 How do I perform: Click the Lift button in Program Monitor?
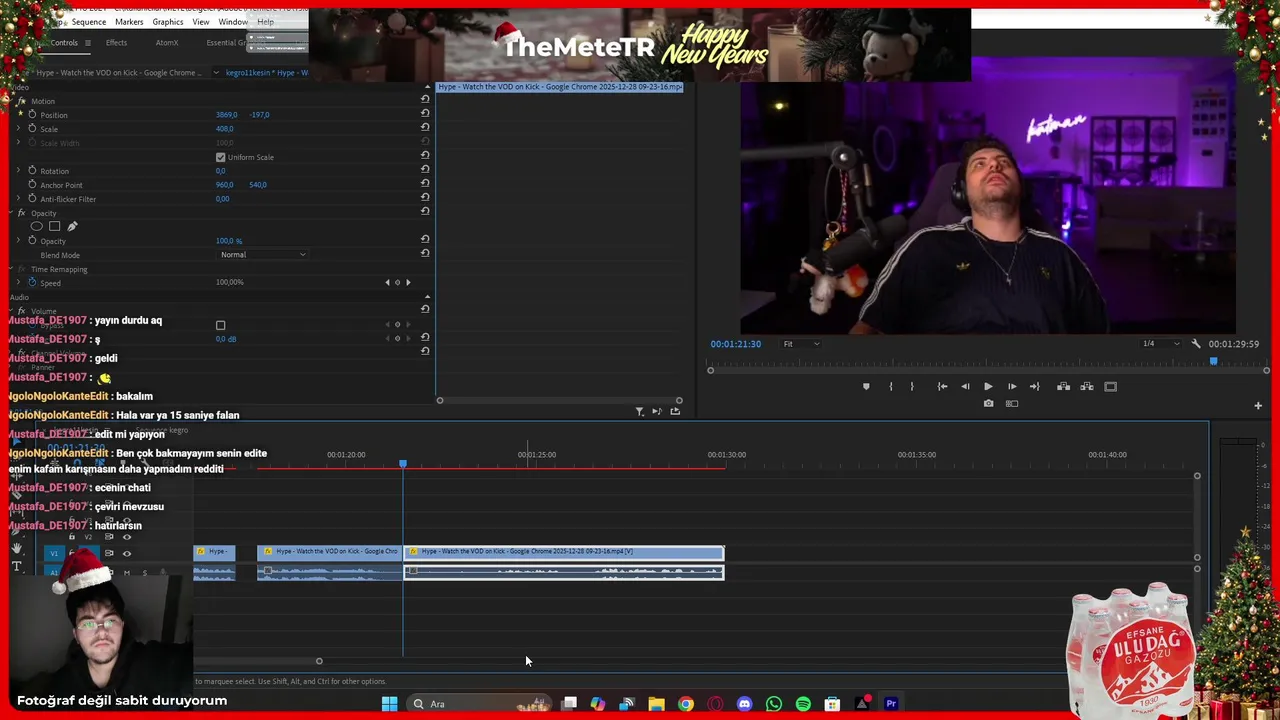pos(1063,386)
